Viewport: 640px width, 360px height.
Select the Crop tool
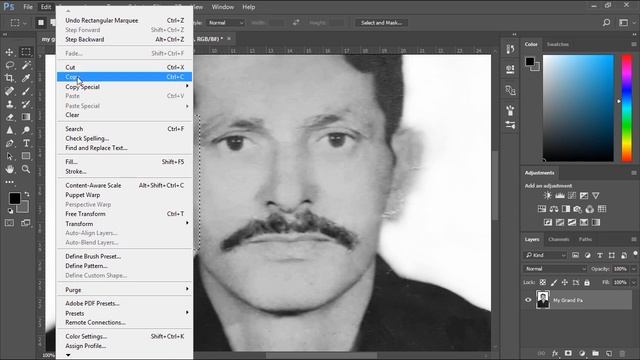(9, 78)
